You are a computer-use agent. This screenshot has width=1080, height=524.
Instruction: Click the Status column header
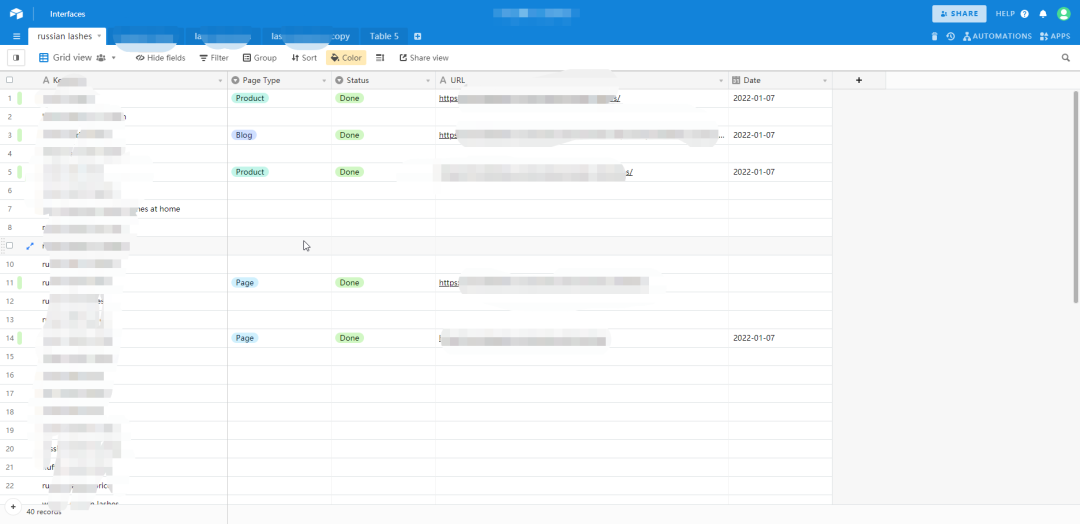[384, 81]
